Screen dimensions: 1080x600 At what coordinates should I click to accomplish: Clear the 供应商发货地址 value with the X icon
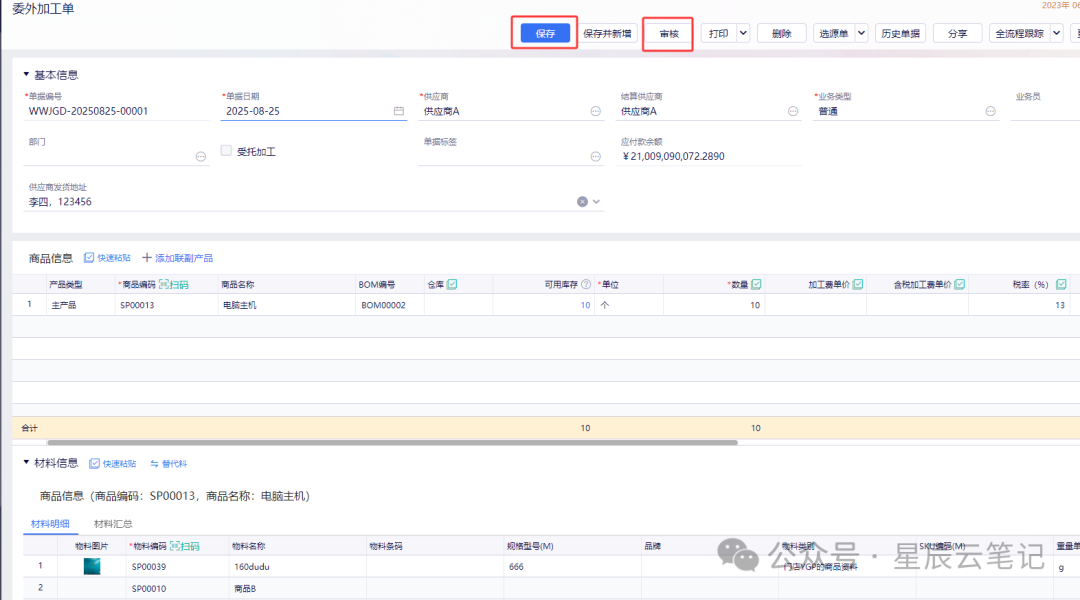point(582,202)
